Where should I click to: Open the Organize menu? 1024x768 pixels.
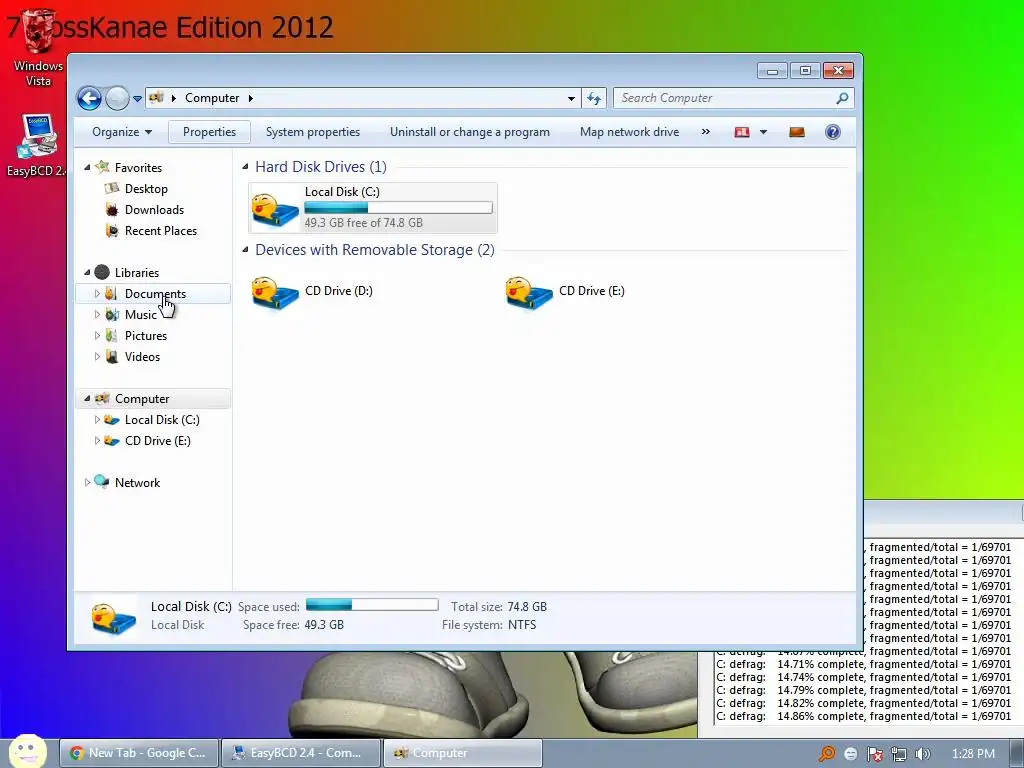pyautogui.click(x=122, y=132)
